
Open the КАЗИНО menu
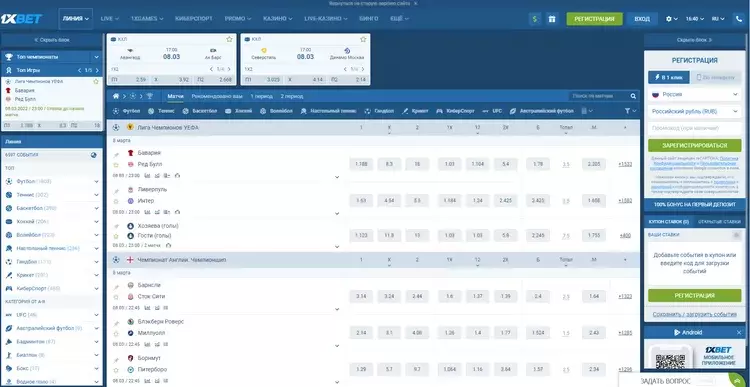(278, 19)
